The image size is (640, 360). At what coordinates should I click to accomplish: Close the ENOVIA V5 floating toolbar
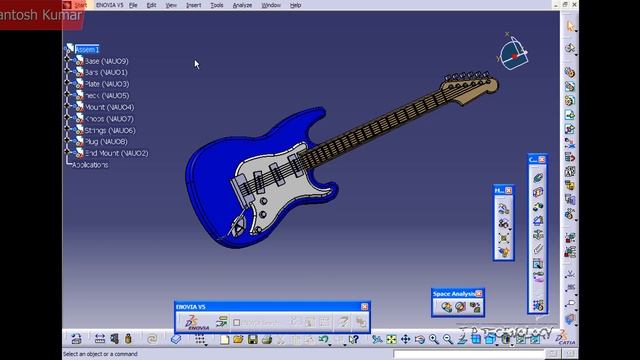coord(364,307)
